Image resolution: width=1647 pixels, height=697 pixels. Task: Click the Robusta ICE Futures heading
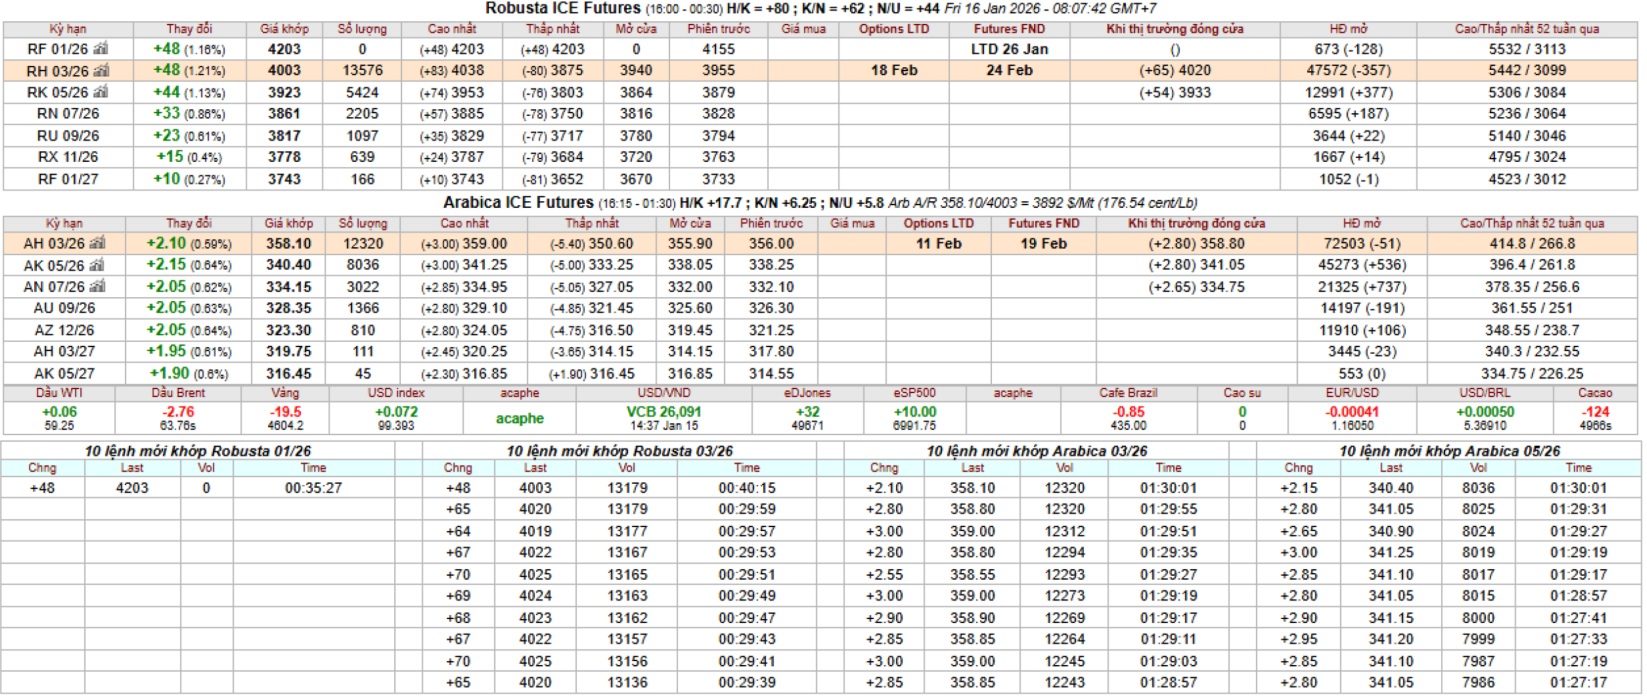click(563, 8)
